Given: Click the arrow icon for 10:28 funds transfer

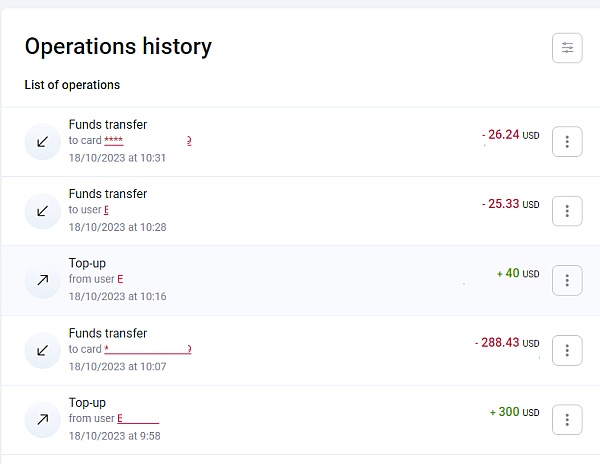Looking at the screenshot, I should 43,211.
